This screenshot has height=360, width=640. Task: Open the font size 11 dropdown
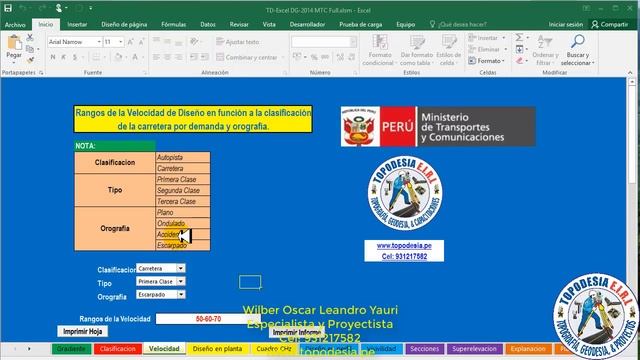120,42
